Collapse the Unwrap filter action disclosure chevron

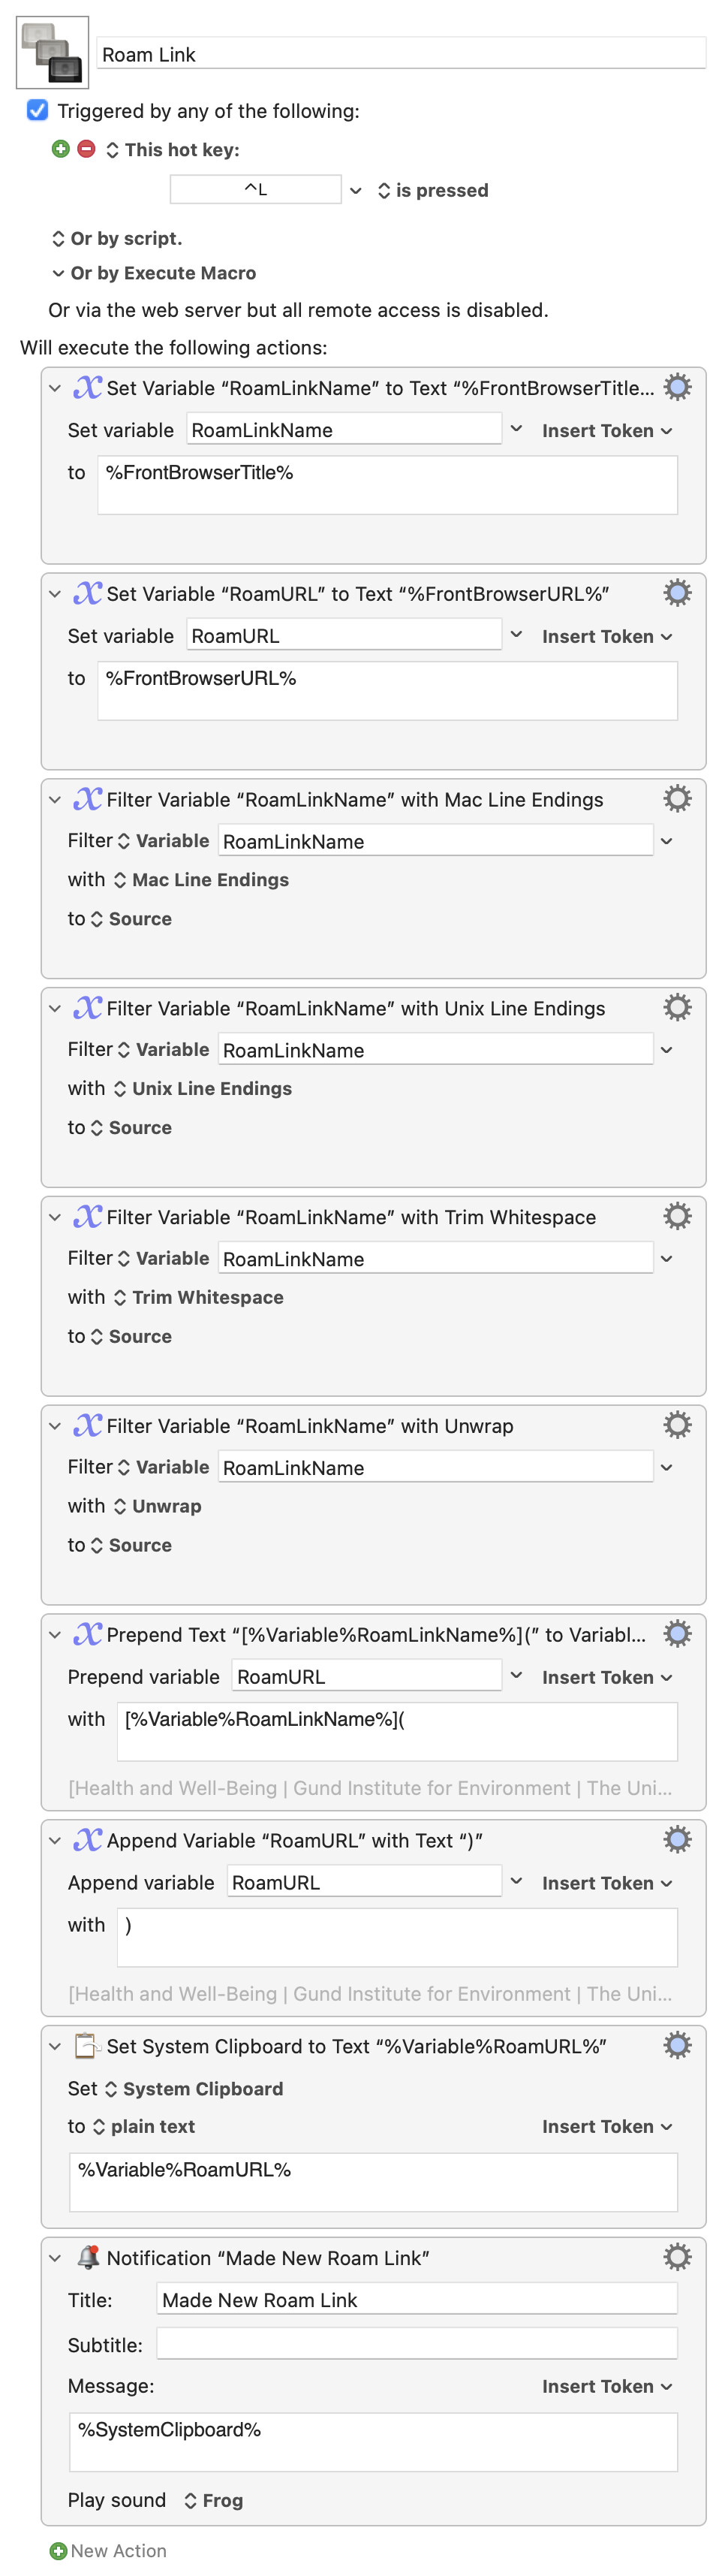tap(55, 1425)
